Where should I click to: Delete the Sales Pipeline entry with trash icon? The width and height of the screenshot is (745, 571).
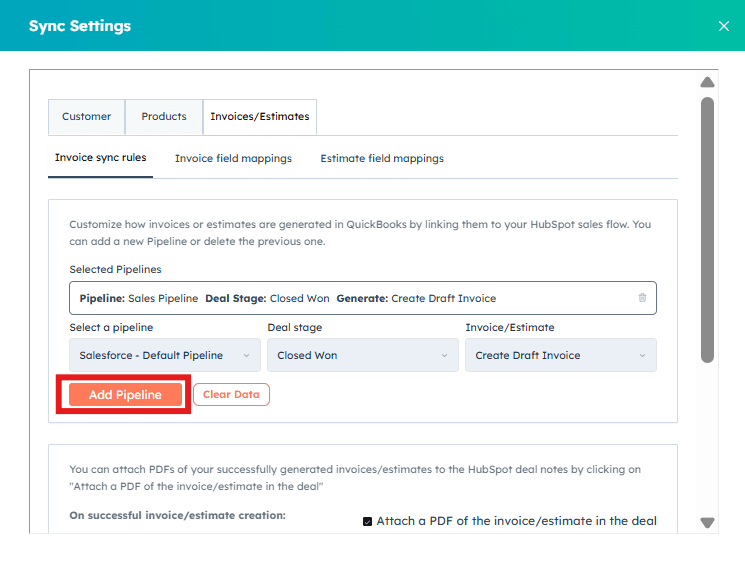(642, 298)
